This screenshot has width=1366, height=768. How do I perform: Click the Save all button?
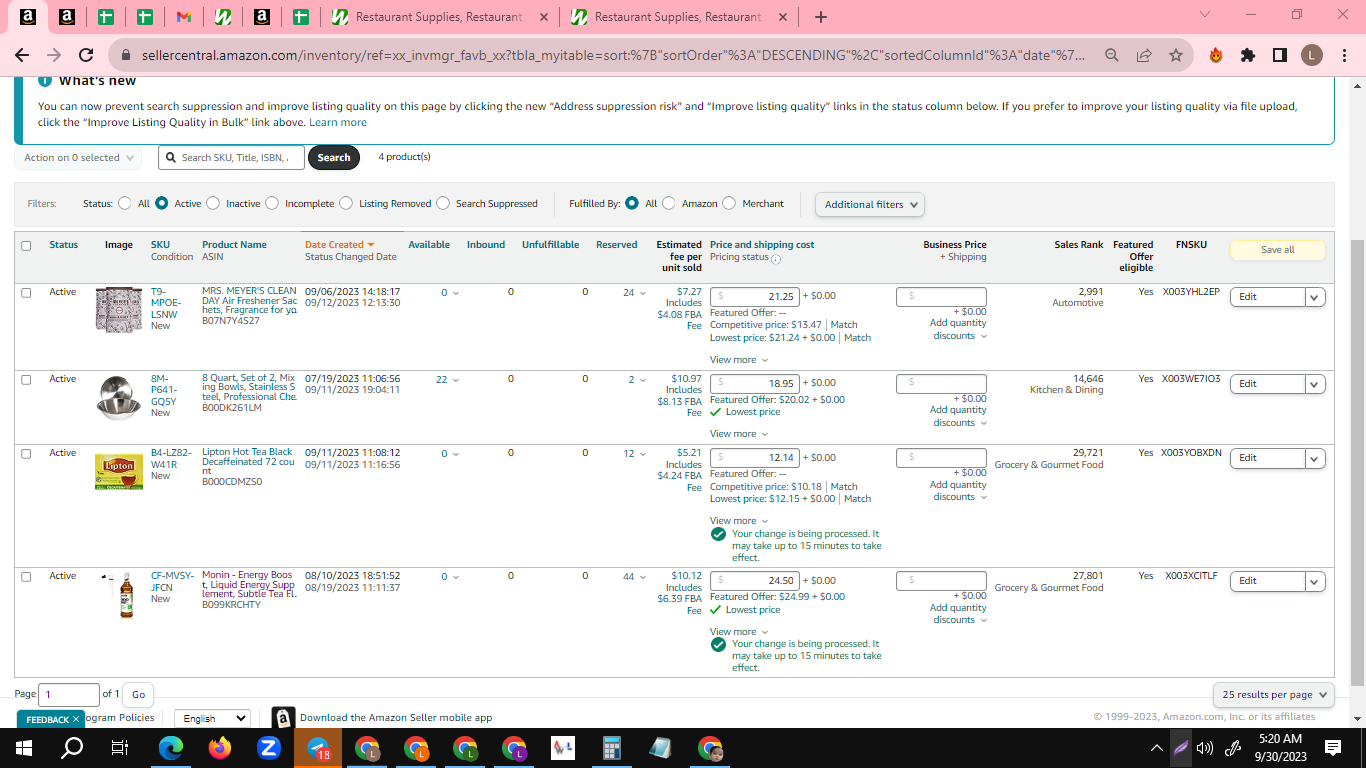pos(1277,250)
